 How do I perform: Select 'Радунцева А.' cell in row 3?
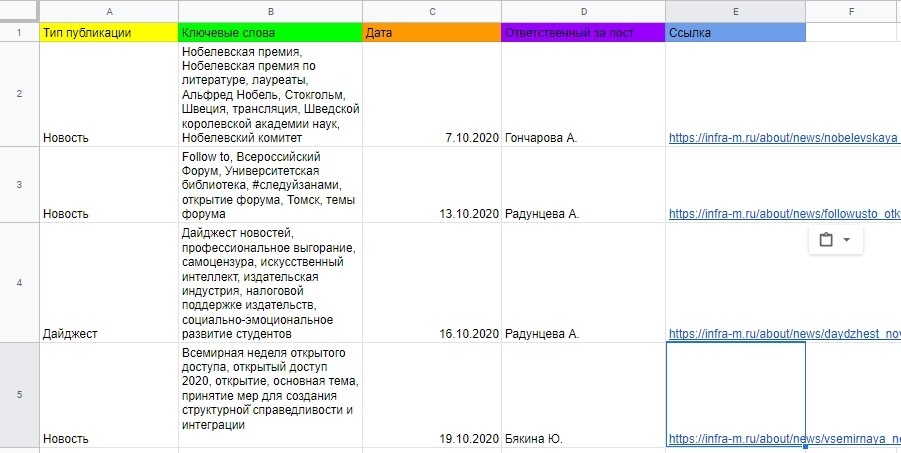tap(584, 185)
